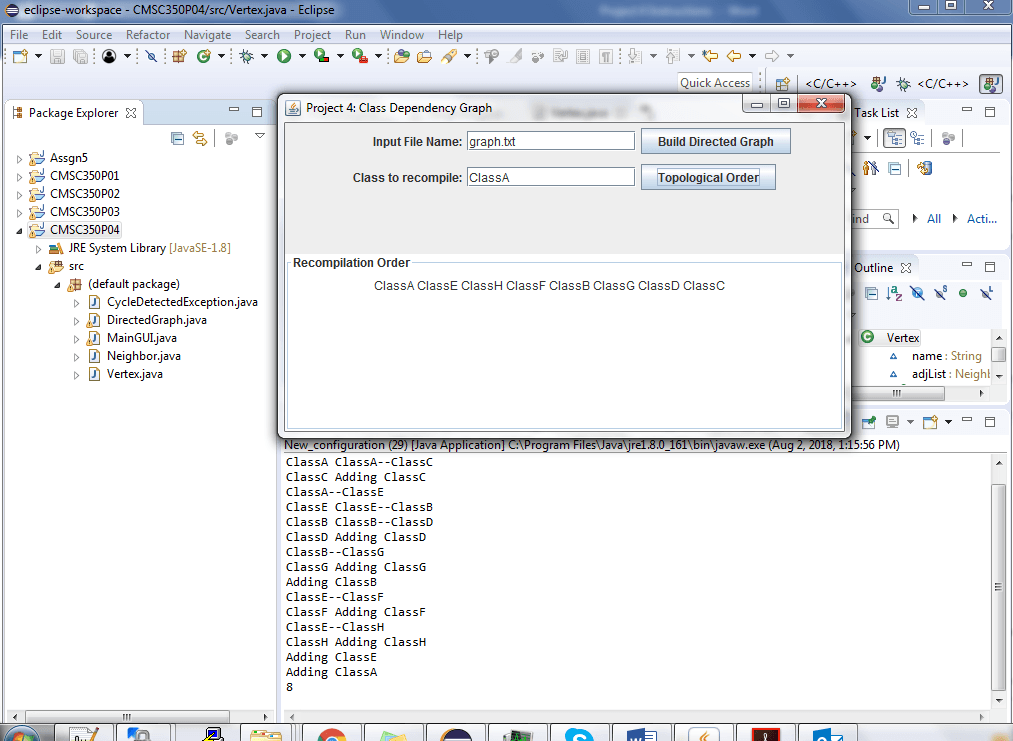Click the Run with Coverage icon
The width and height of the screenshot is (1013, 741).
(x=322, y=56)
